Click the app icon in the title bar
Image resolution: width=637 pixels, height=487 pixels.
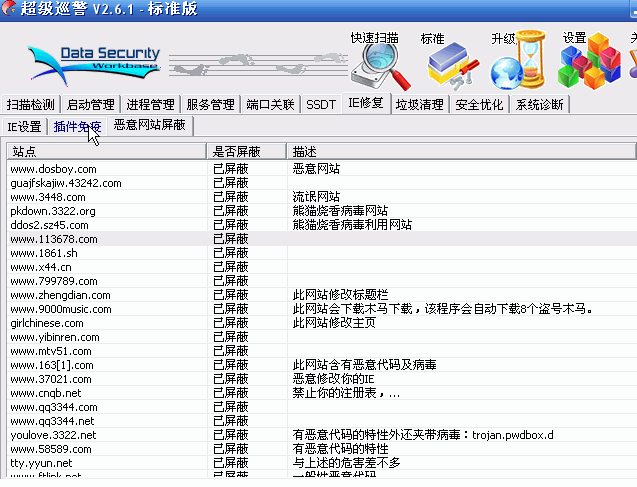10,10
